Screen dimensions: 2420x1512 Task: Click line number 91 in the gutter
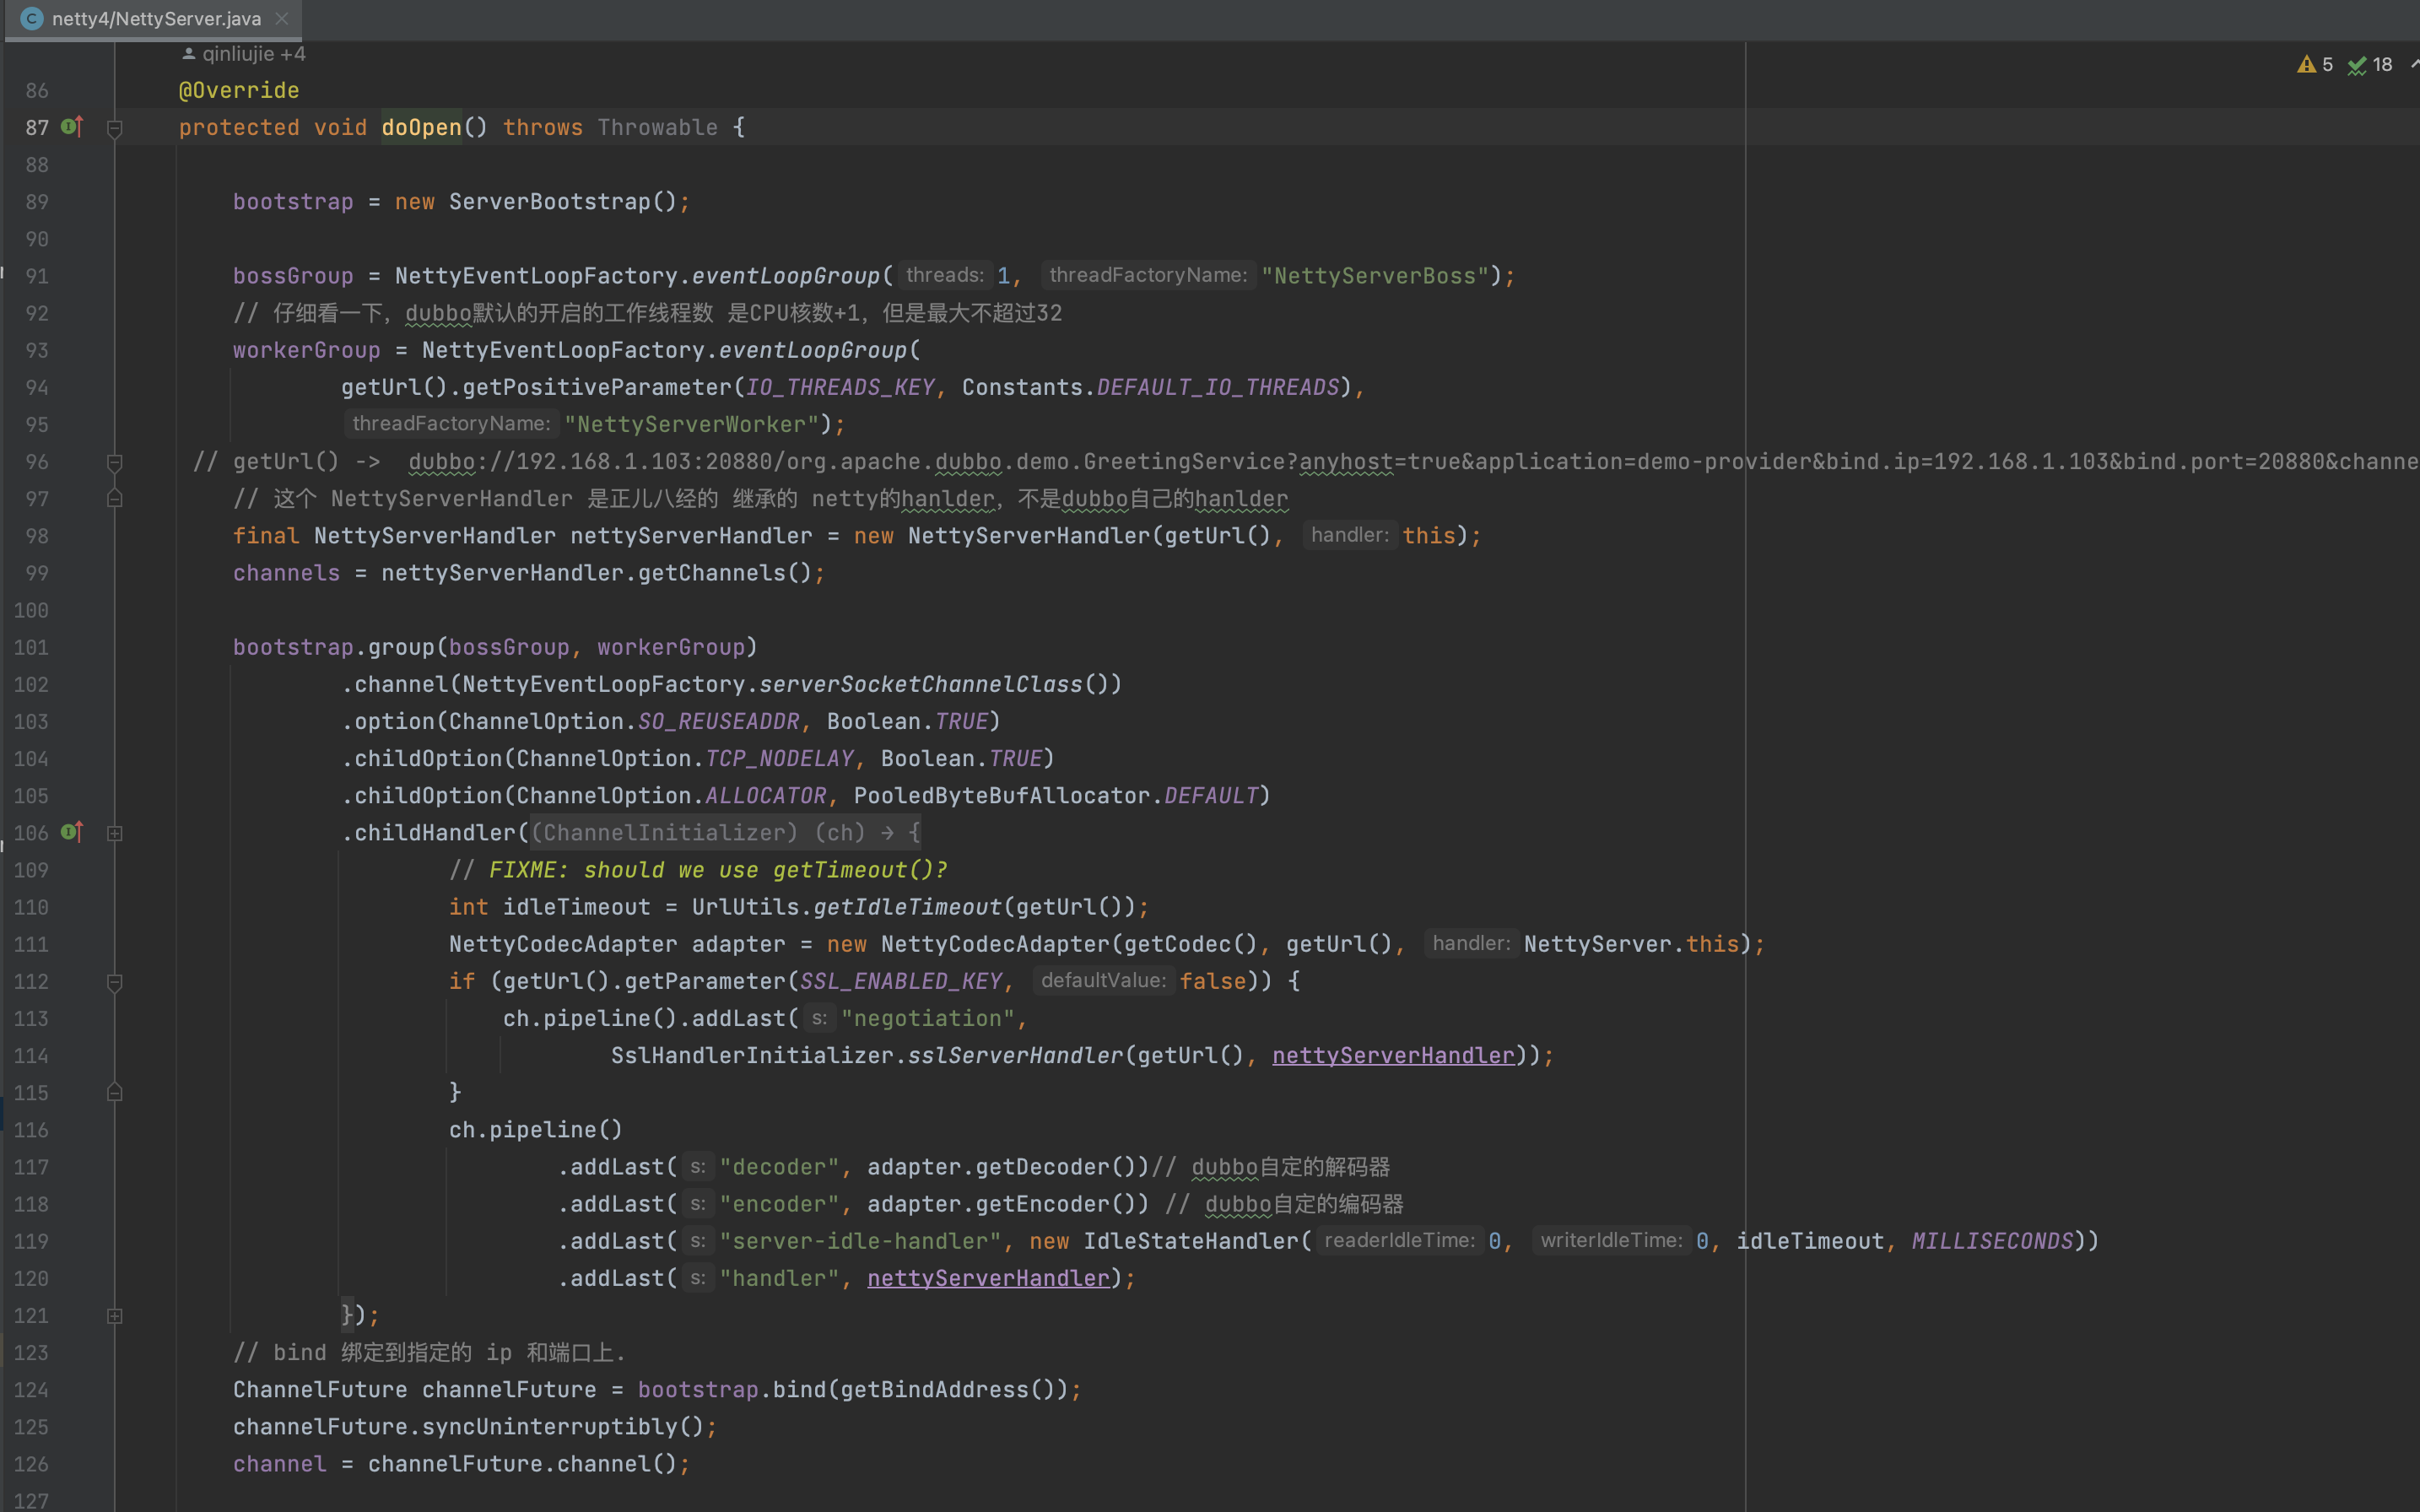click(37, 276)
